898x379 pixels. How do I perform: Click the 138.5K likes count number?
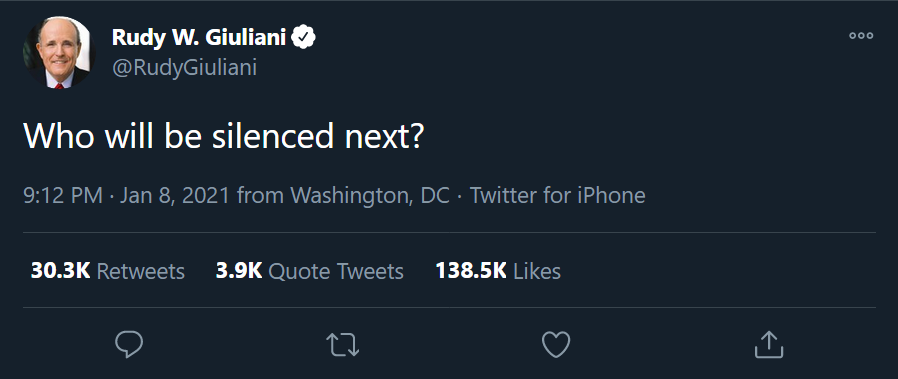471,271
